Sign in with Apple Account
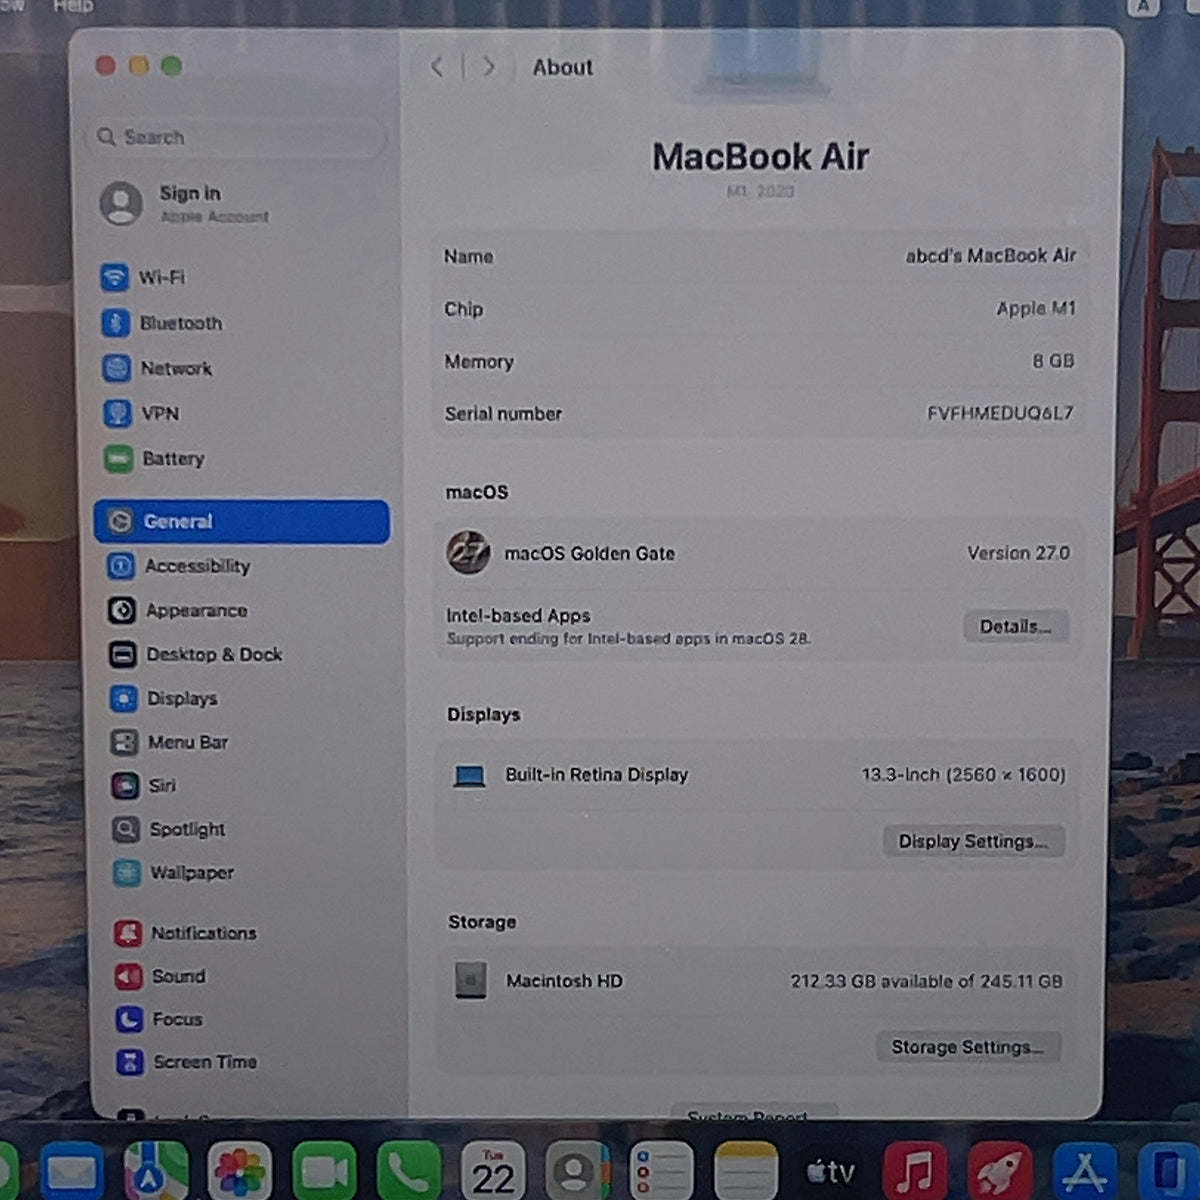This screenshot has width=1200, height=1200. point(185,203)
